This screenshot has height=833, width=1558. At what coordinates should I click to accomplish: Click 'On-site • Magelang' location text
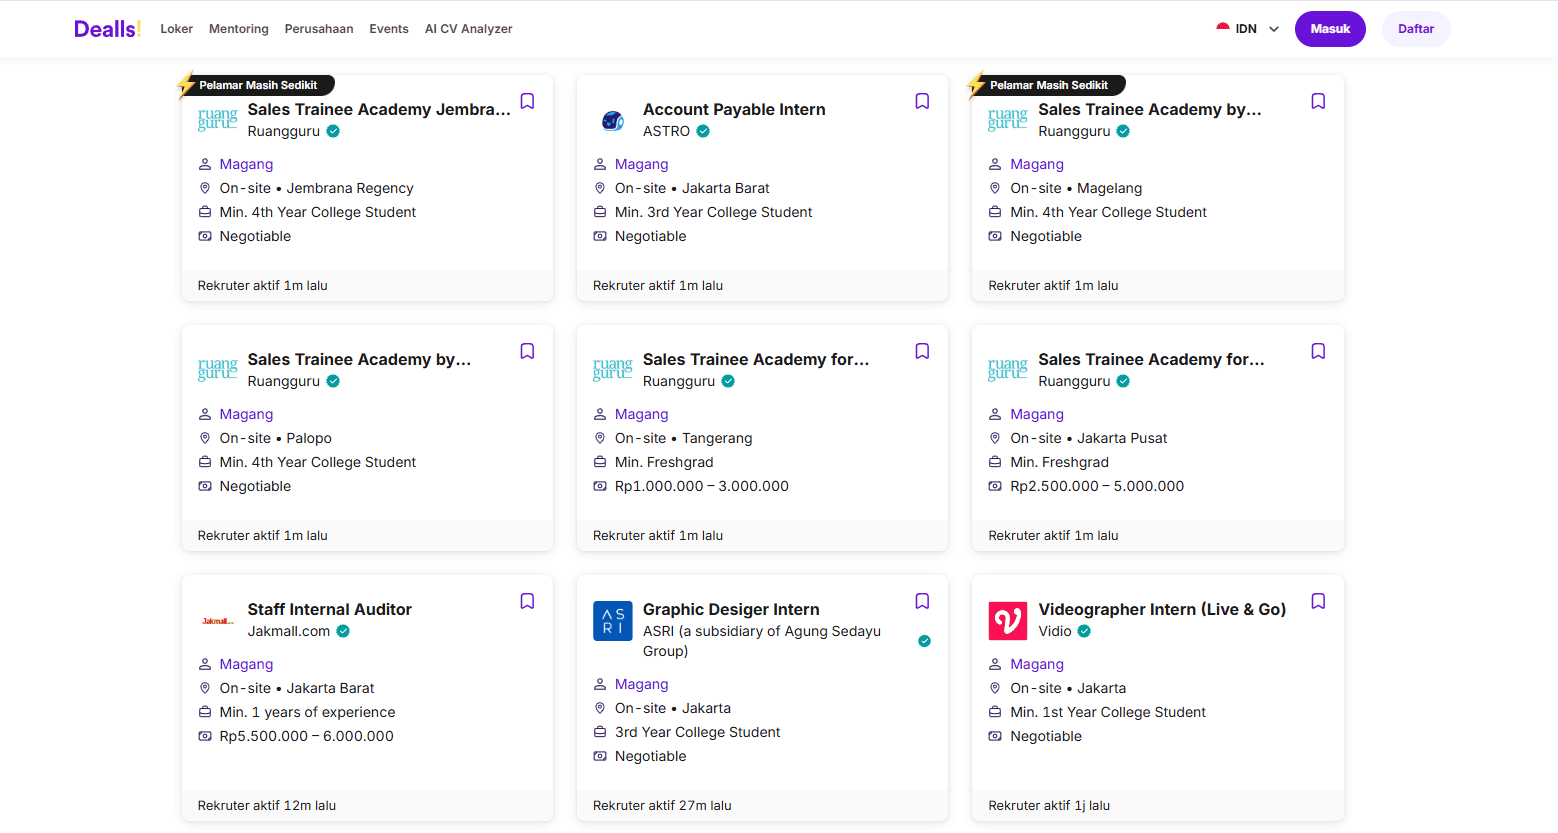coord(1076,188)
